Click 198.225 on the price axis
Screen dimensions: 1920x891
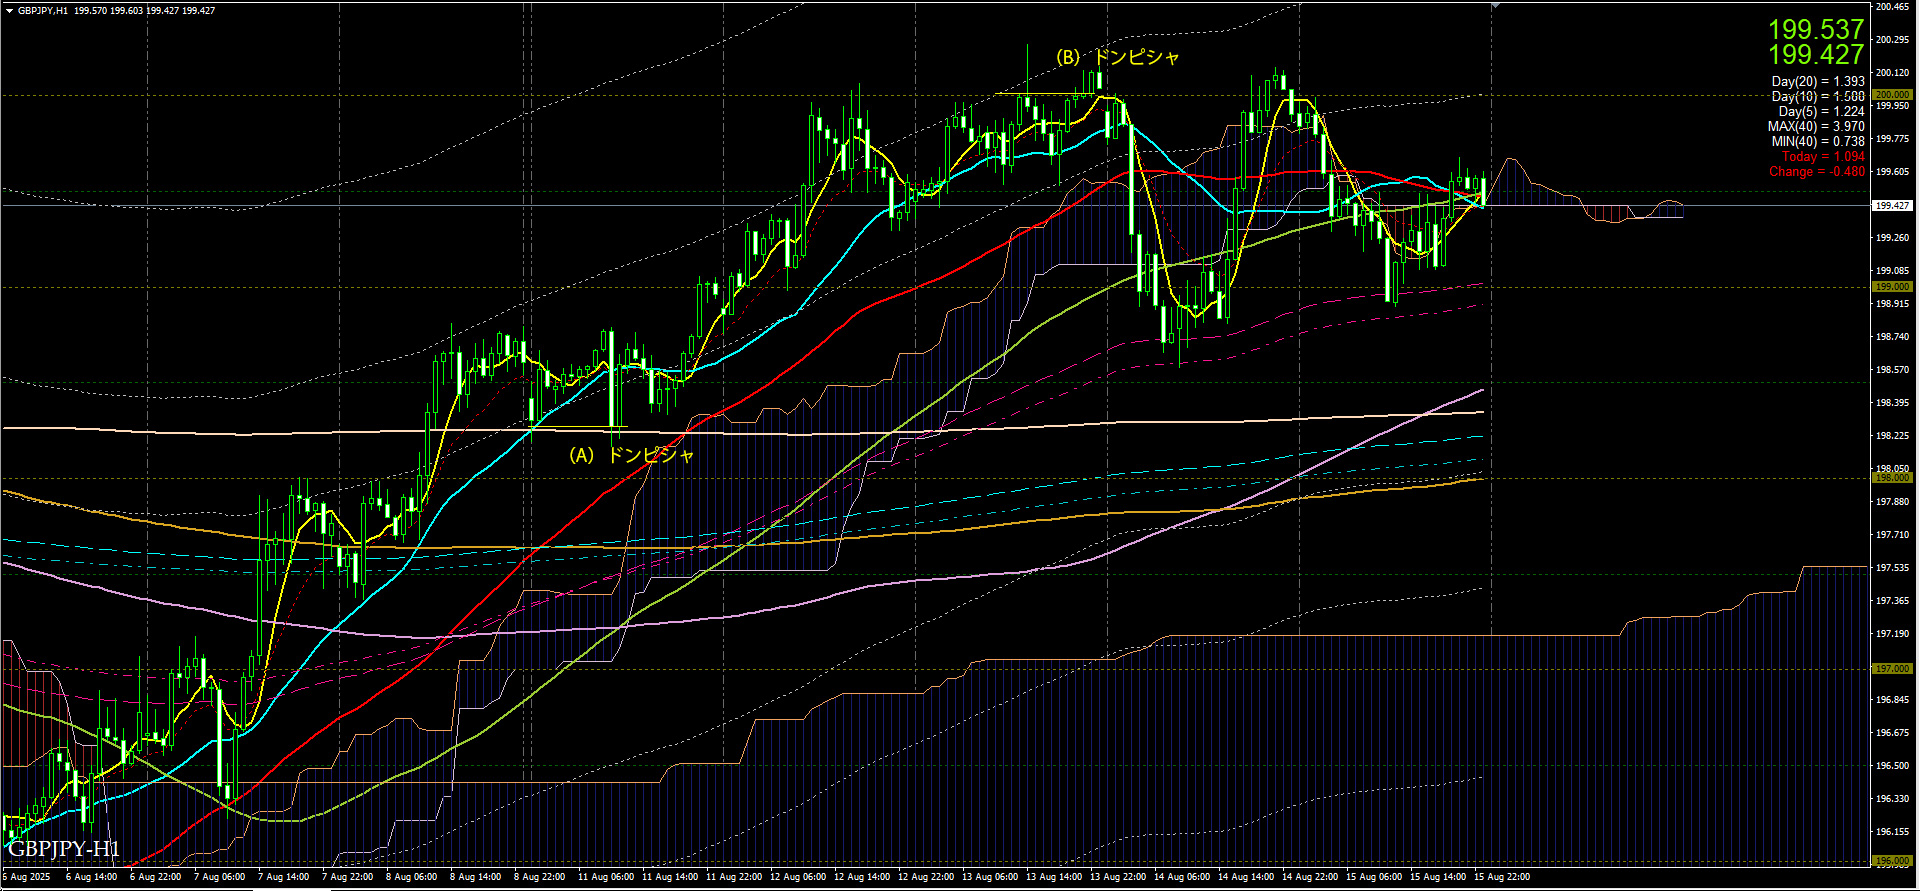tap(1892, 436)
